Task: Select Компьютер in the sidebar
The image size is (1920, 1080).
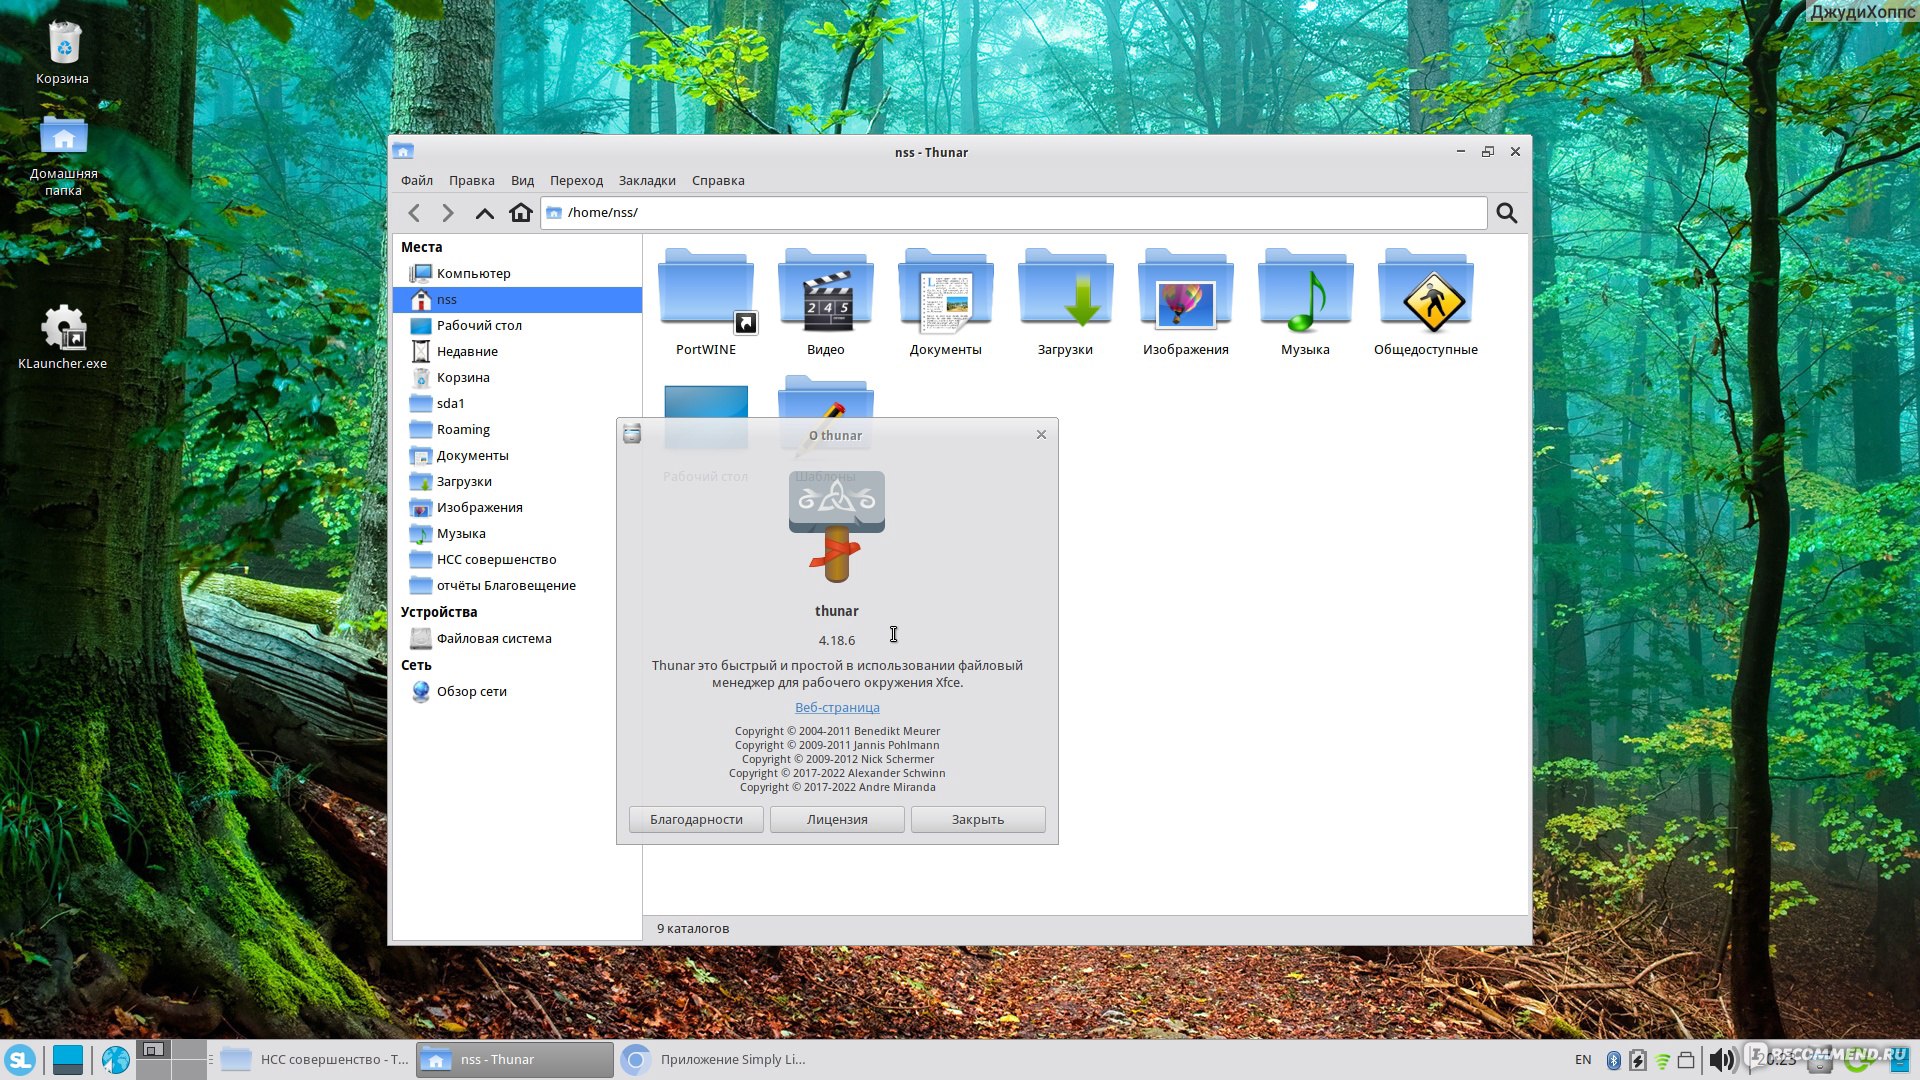Action: pos(517,273)
